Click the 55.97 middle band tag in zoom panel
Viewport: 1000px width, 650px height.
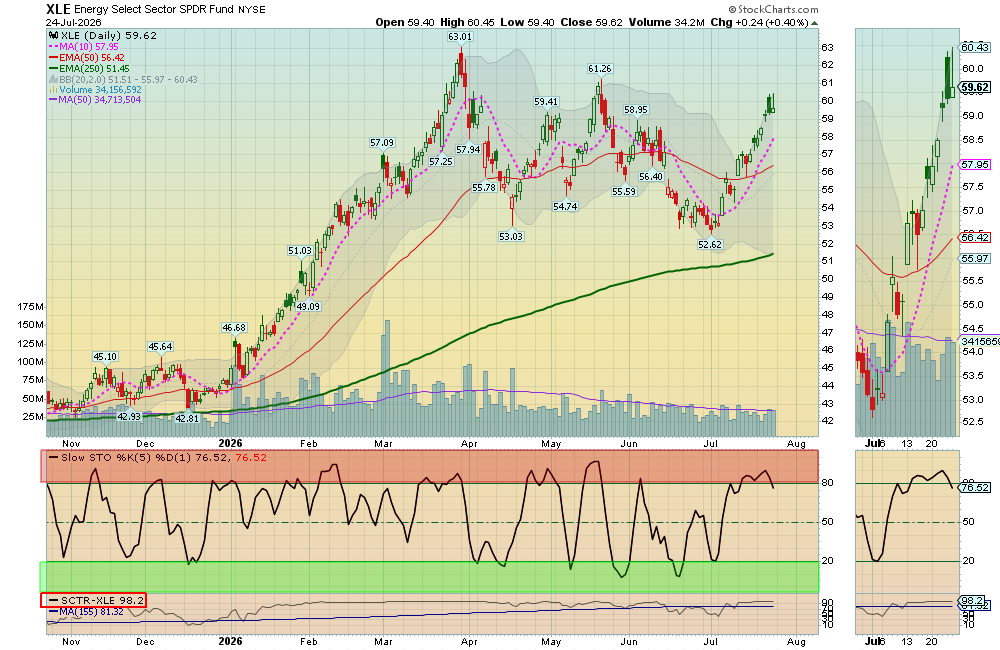click(x=975, y=258)
